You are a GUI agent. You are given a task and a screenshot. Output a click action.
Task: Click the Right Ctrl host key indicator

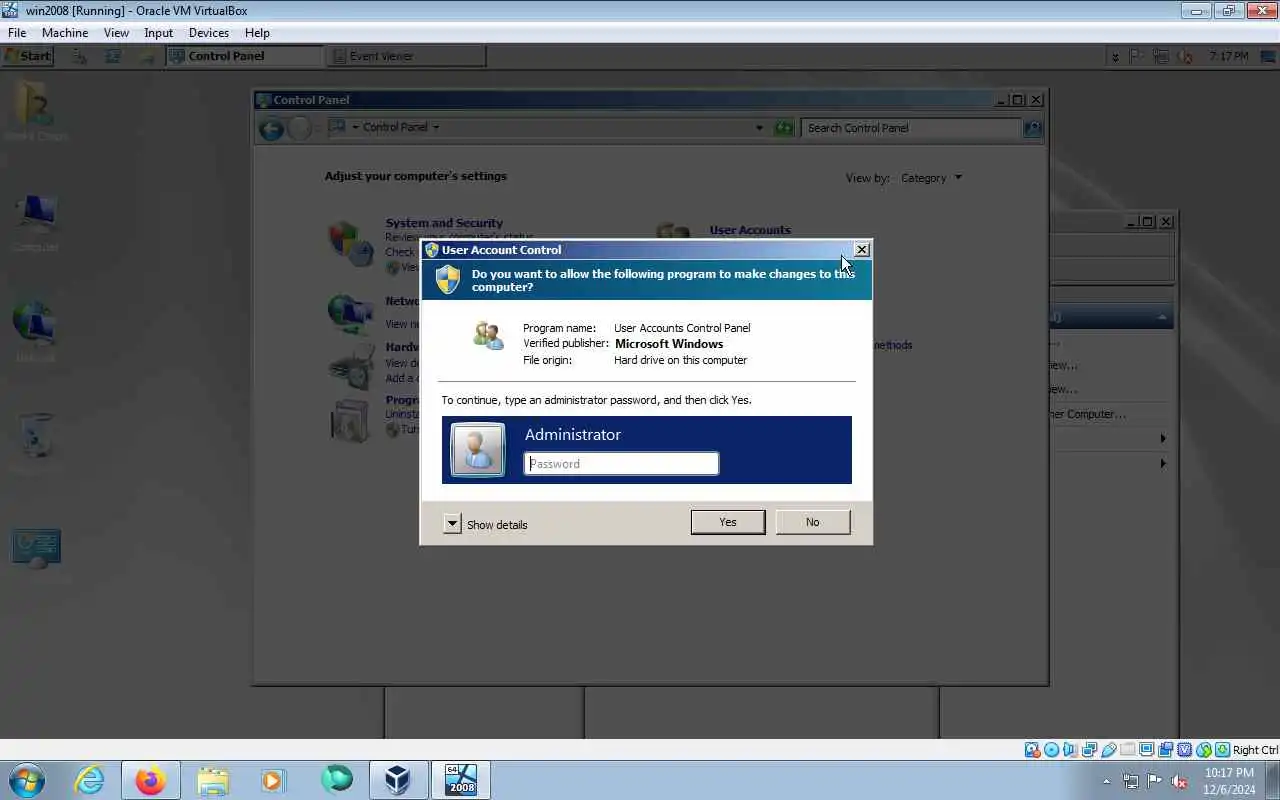click(x=1255, y=750)
